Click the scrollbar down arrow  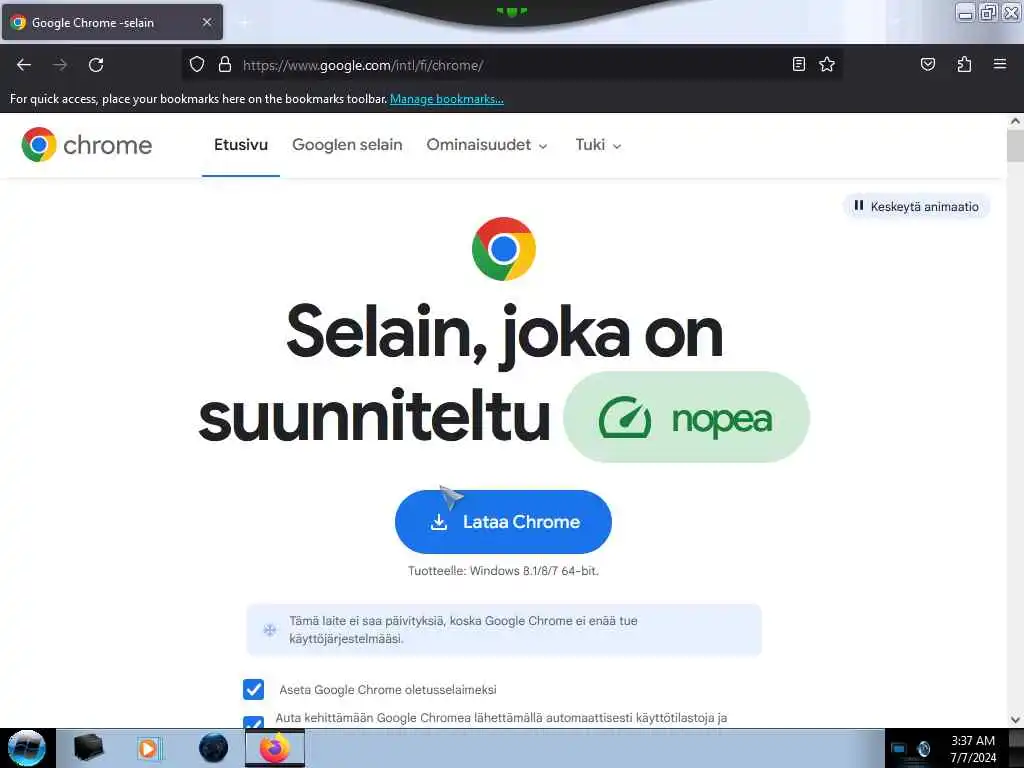[1015, 720]
